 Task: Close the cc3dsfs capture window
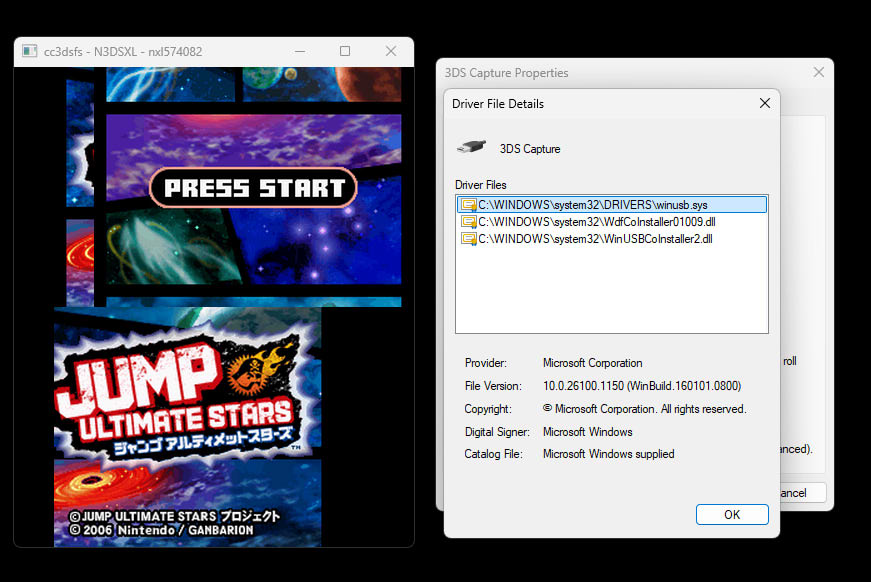[391, 51]
